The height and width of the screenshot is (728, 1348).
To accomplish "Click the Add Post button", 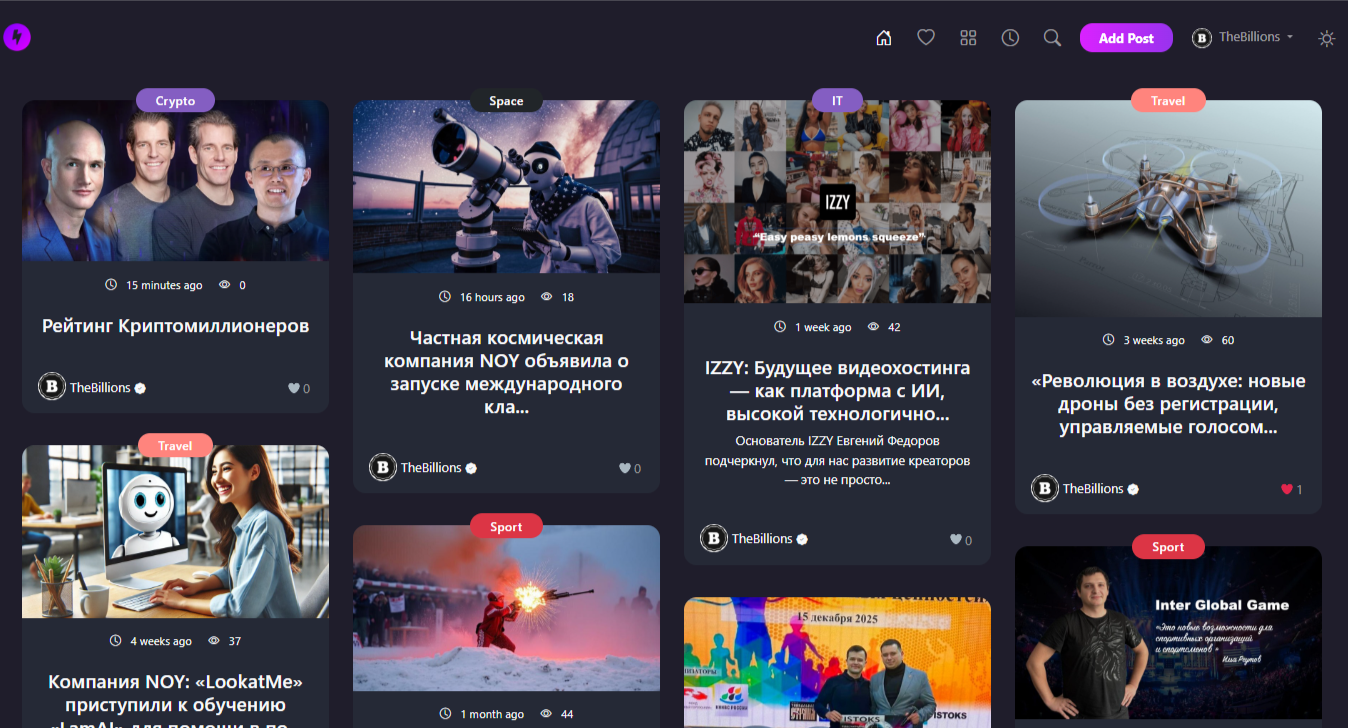I will [x=1126, y=38].
